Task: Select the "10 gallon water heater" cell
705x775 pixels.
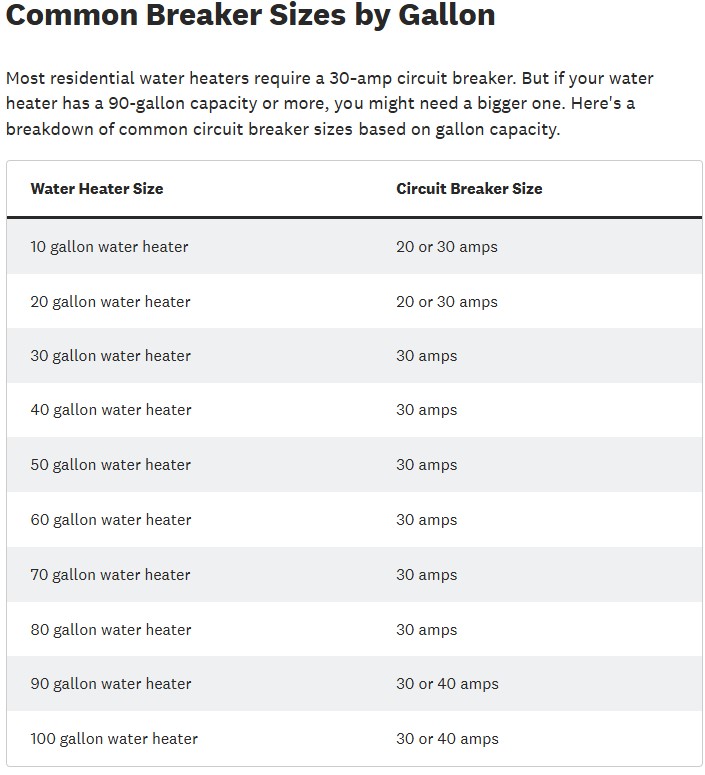Action: [x=109, y=247]
